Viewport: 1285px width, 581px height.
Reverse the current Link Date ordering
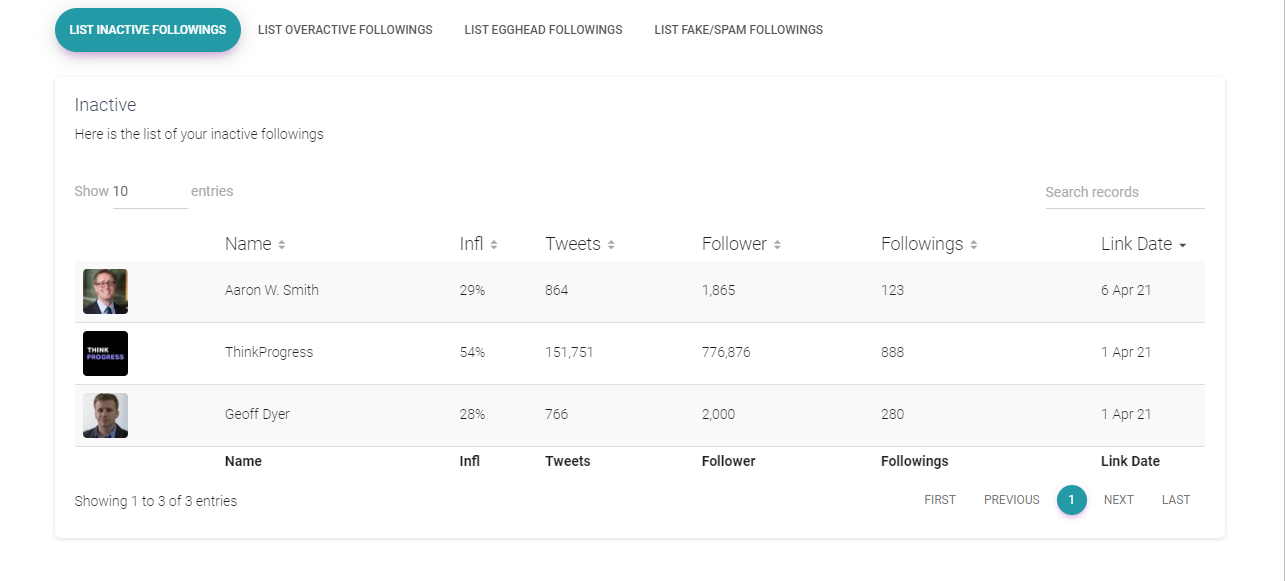(1181, 243)
